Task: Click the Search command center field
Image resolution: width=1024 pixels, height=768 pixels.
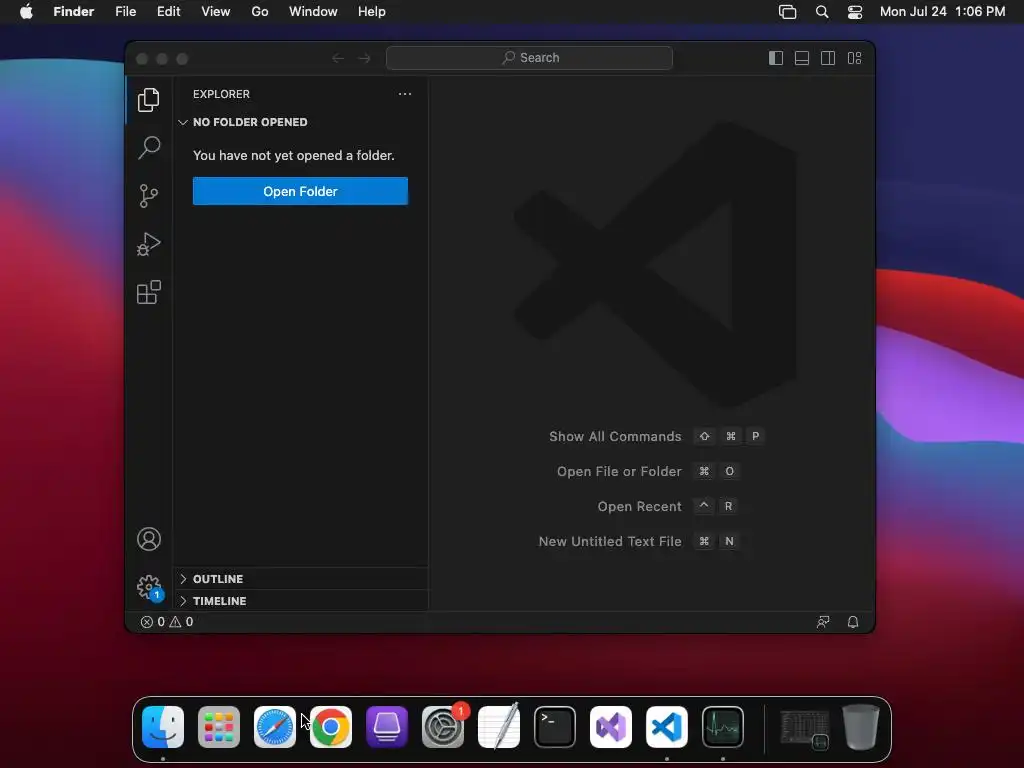Action: [529, 57]
